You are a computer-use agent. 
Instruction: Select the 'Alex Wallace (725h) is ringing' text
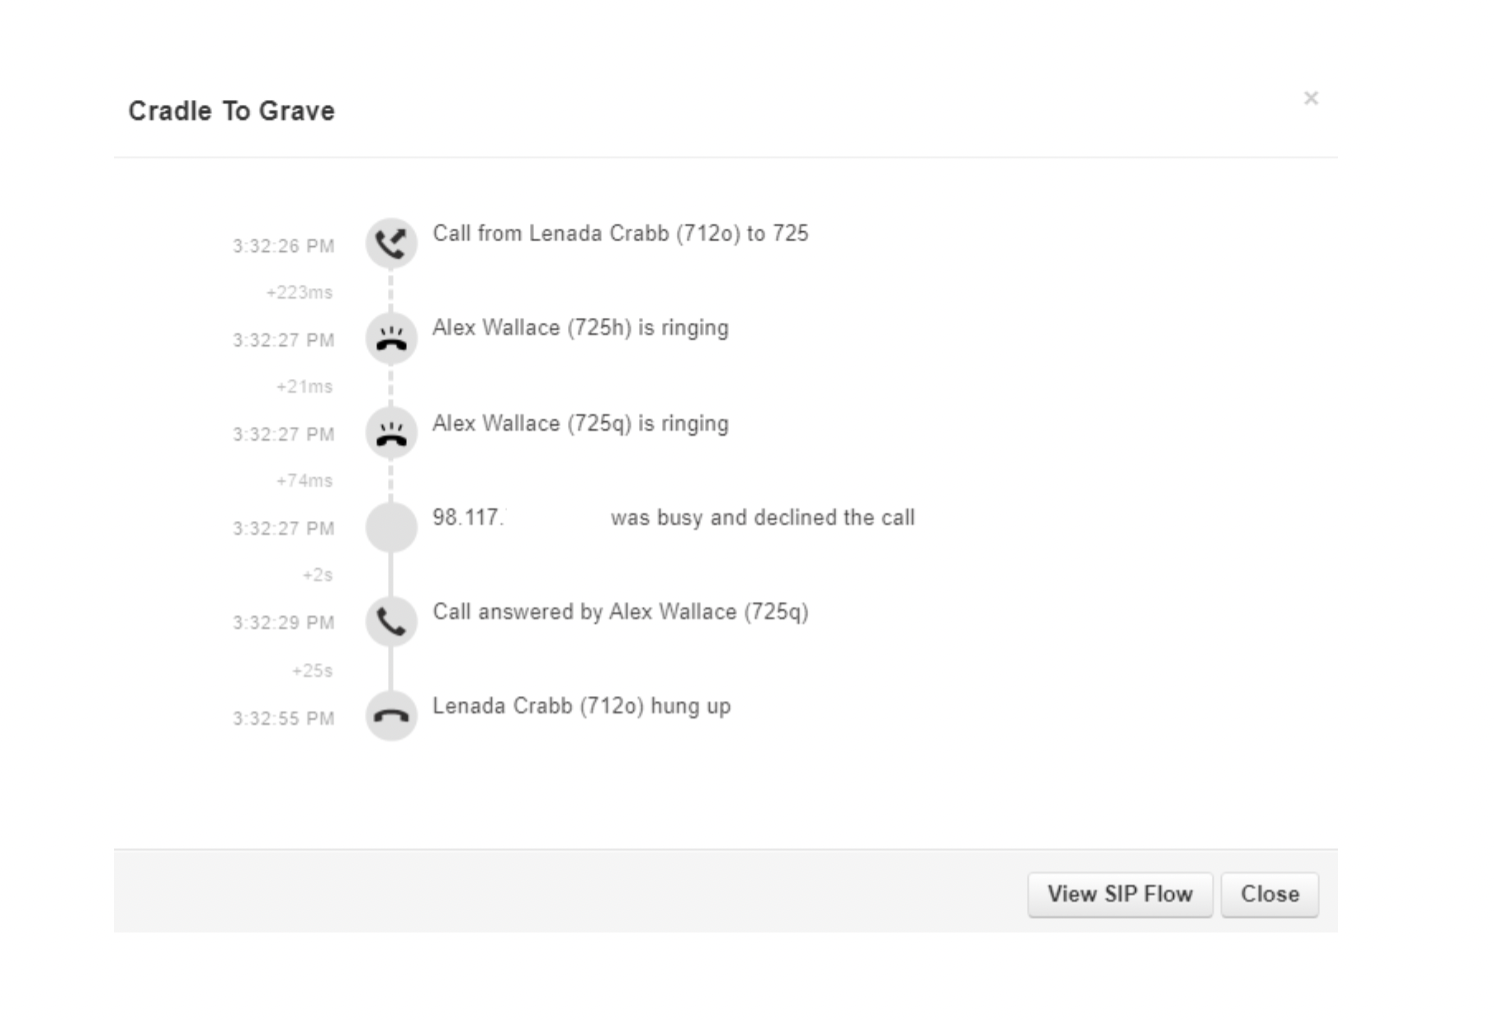tap(580, 328)
